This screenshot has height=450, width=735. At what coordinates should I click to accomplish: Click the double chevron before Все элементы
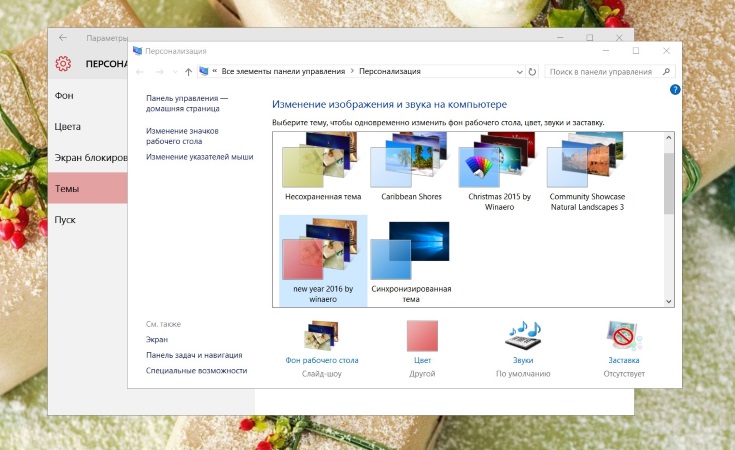214,71
